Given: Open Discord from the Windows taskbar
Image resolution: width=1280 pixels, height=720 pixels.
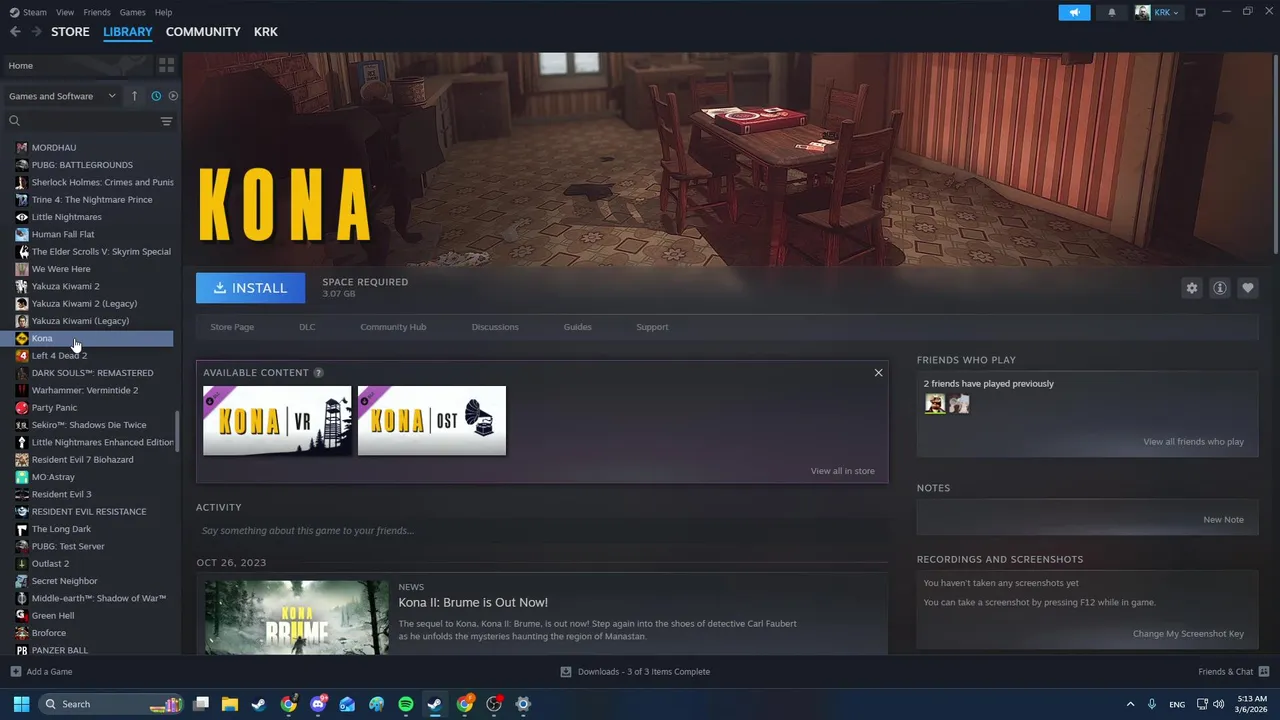Looking at the screenshot, I should click(318, 704).
